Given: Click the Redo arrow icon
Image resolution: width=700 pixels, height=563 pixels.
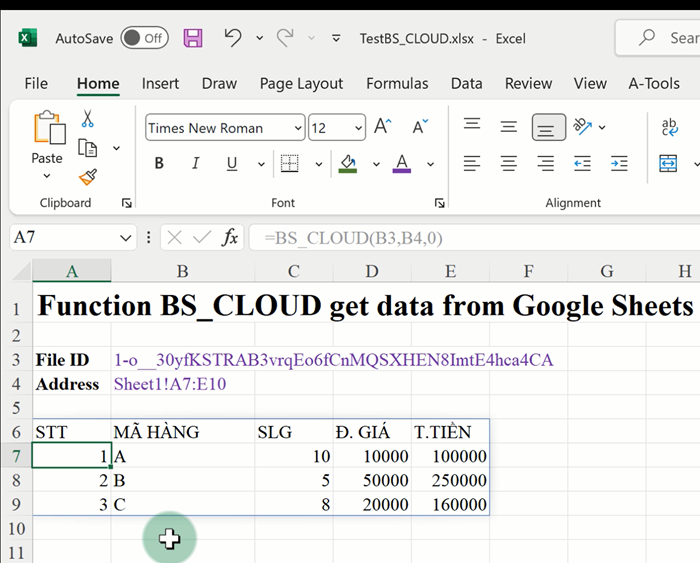Looking at the screenshot, I should pos(285,38).
